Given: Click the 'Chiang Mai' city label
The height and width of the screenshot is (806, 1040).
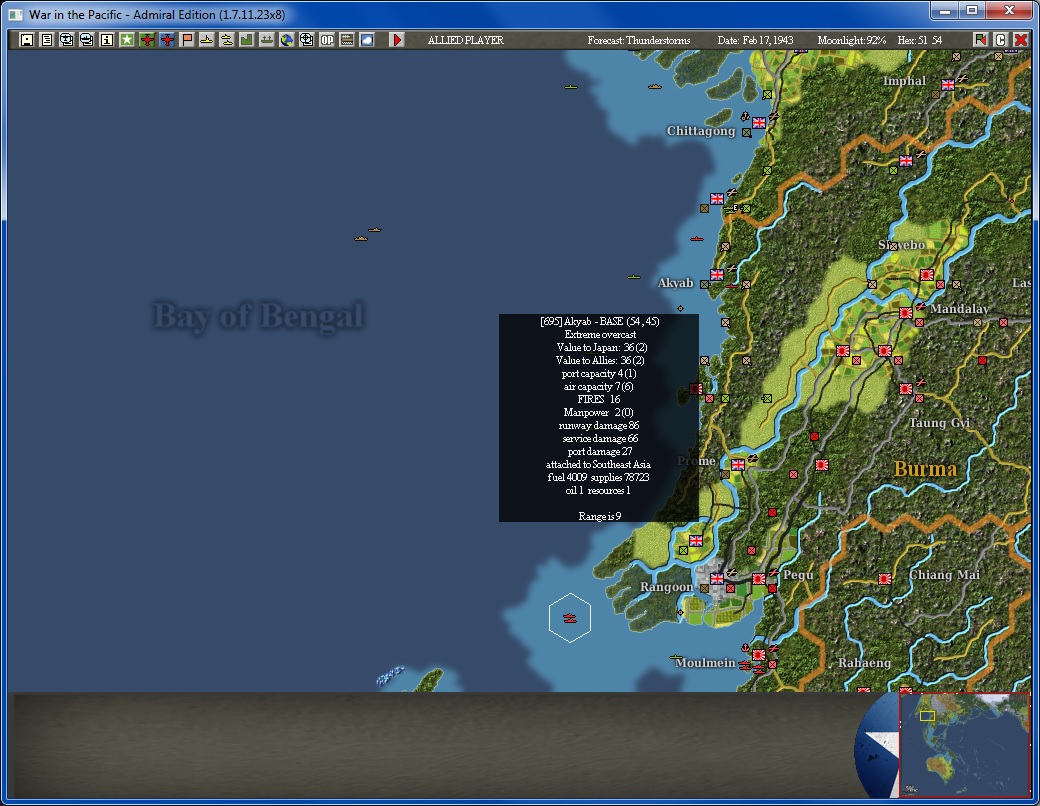Looking at the screenshot, I should click(x=944, y=574).
